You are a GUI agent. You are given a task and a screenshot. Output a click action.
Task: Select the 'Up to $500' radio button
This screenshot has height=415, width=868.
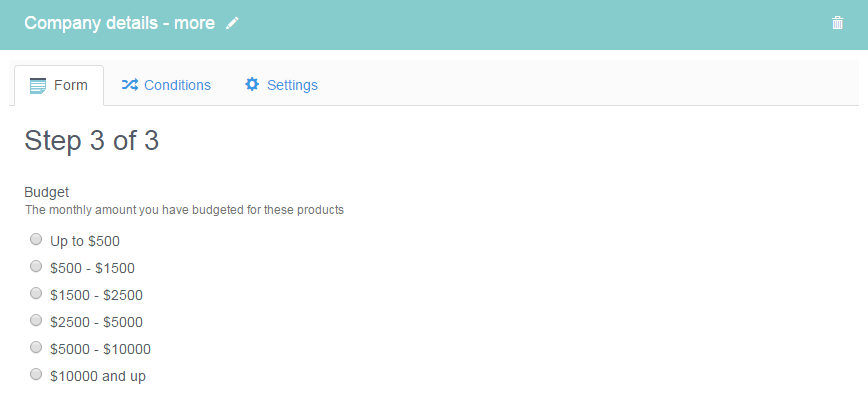pyautogui.click(x=36, y=239)
